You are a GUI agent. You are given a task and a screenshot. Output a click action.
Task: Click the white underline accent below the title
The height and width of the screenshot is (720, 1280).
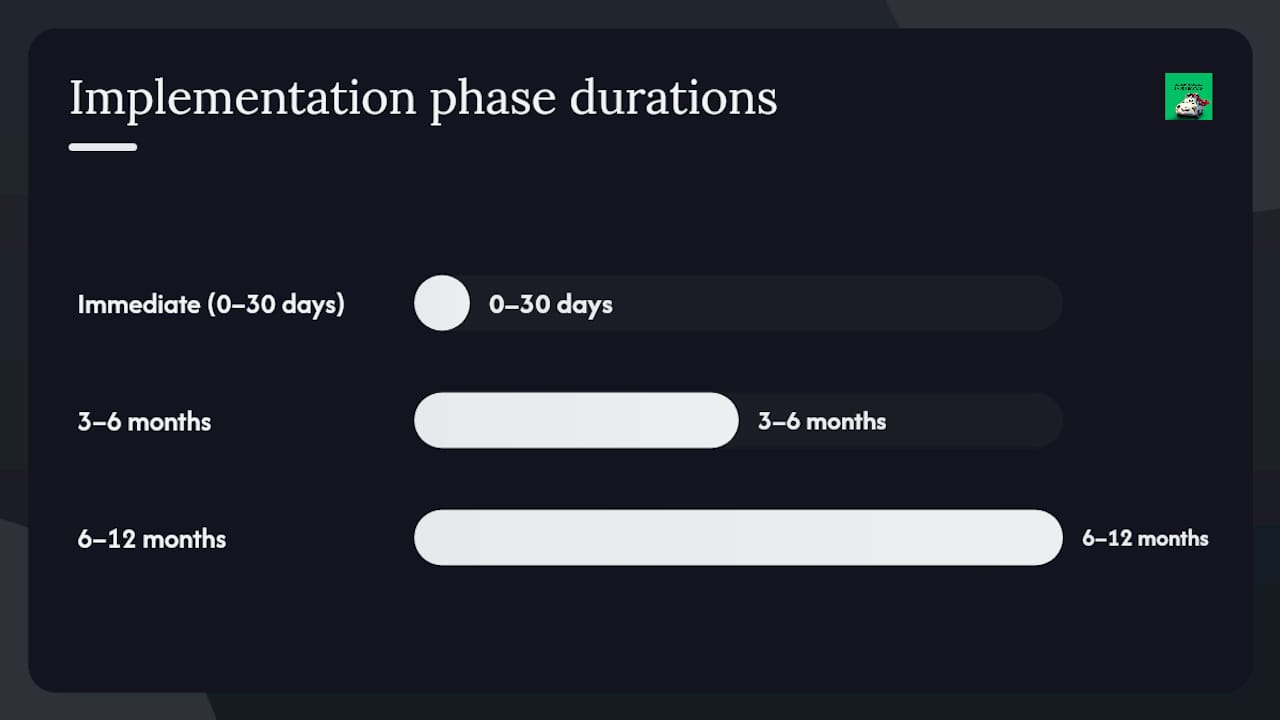tap(103, 147)
